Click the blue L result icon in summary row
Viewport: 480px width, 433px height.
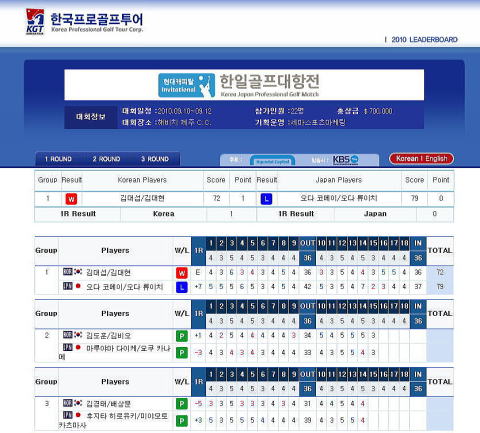[266, 199]
